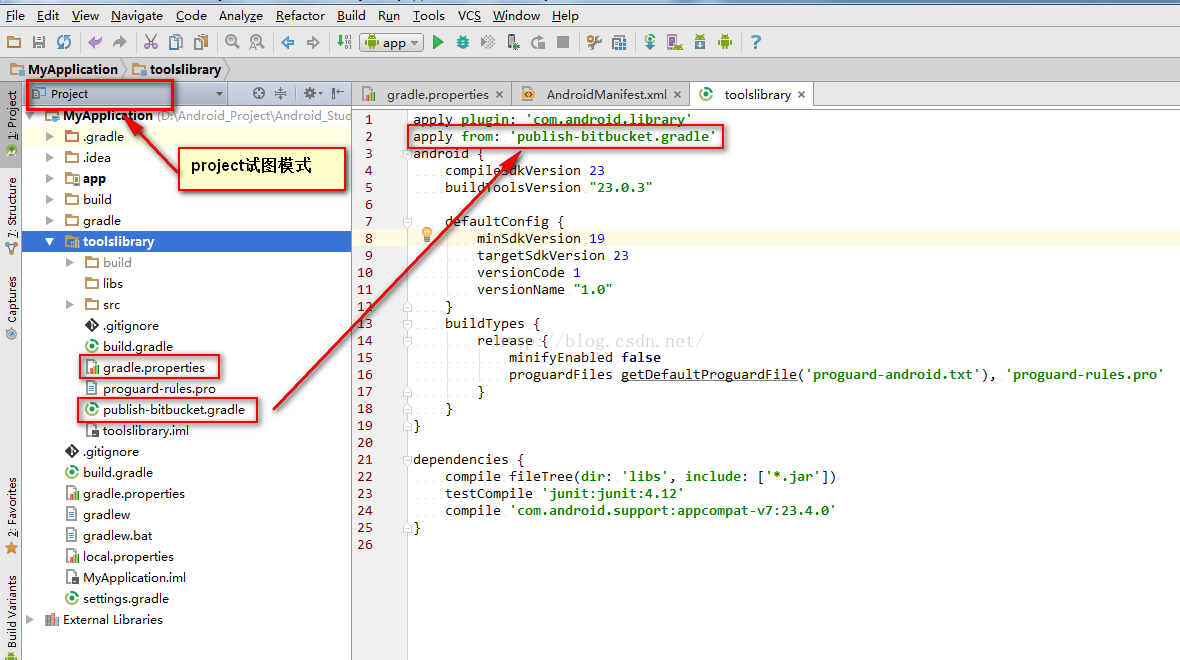Click the Save All toolbar icon

38,43
